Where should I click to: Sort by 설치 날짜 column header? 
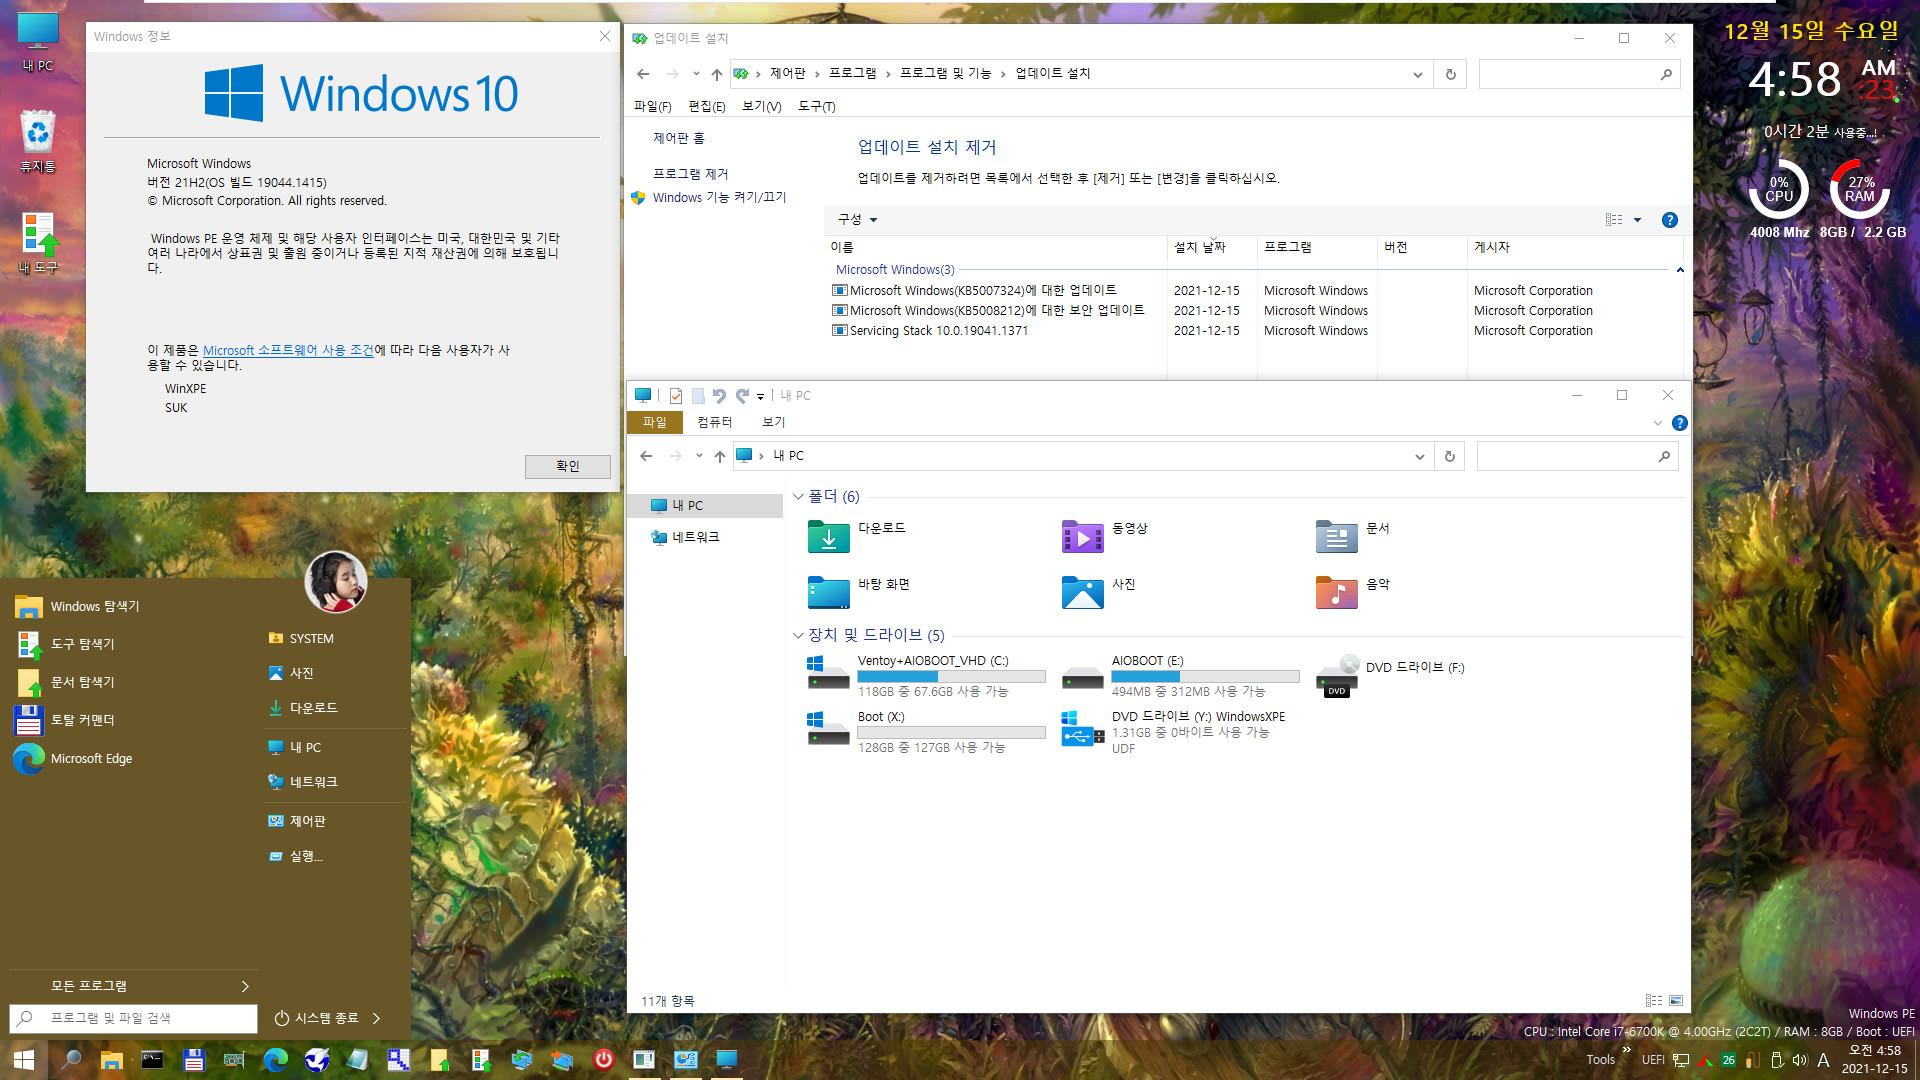pos(1211,247)
